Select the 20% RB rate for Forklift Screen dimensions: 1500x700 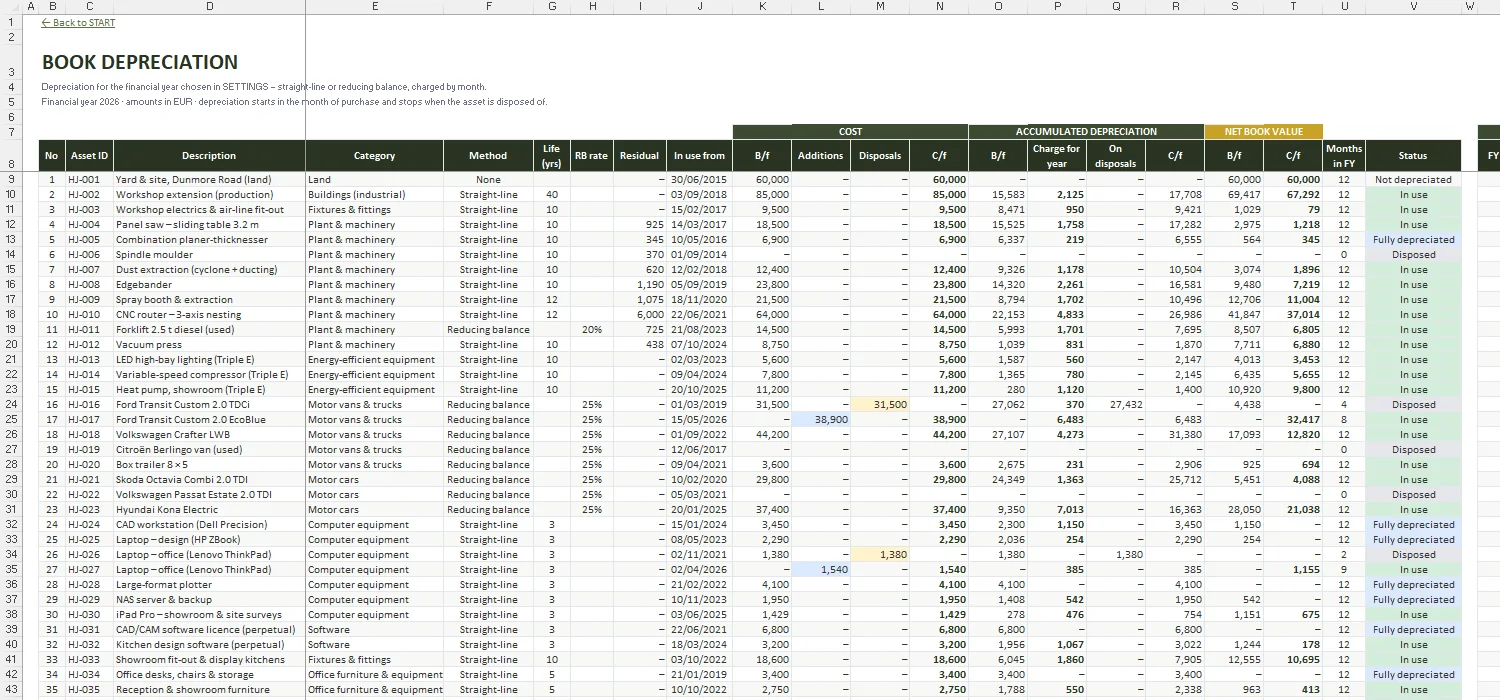(592, 330)
